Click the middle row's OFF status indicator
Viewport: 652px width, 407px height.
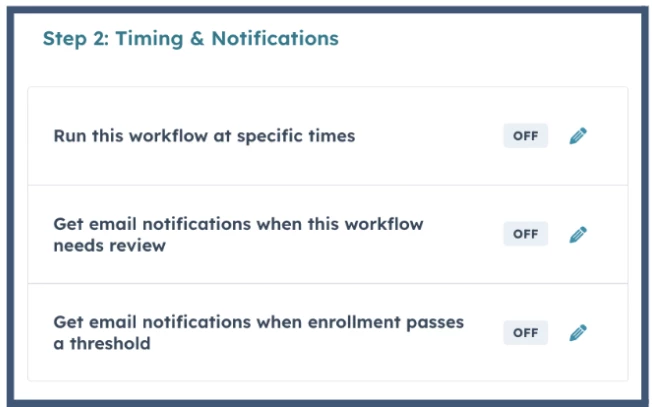525,234
